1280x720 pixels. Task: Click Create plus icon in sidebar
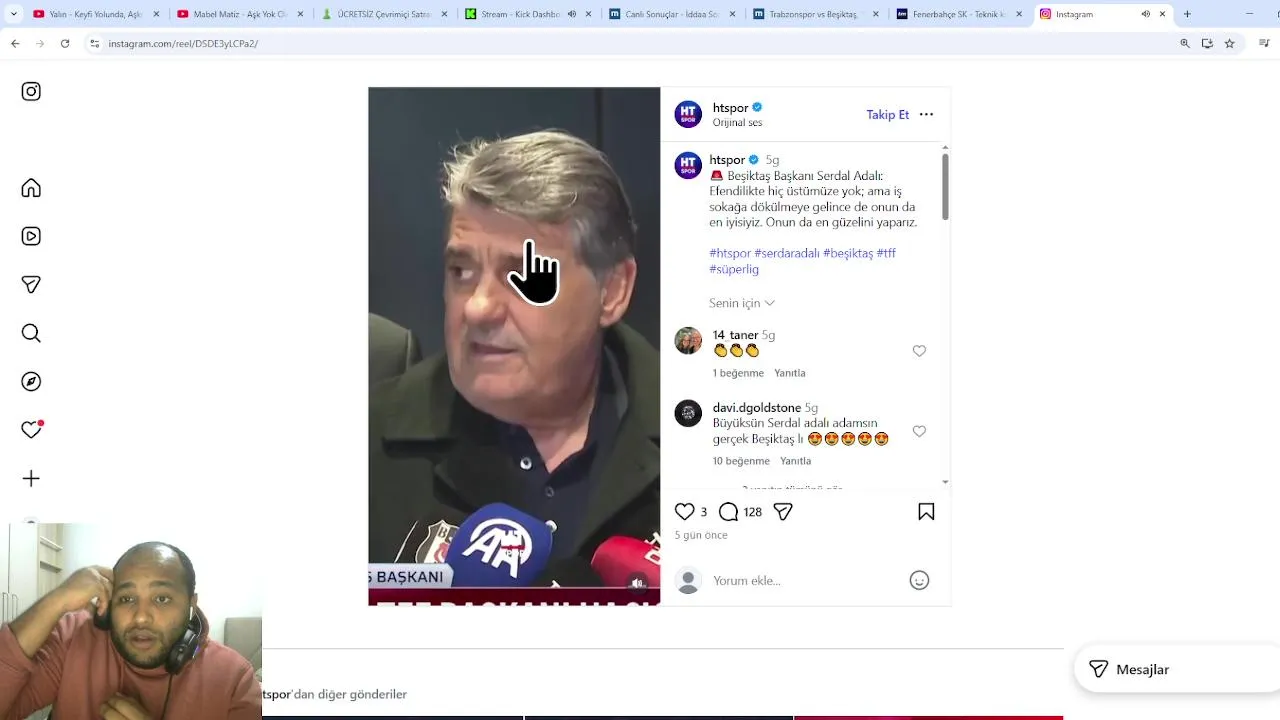[x=31, y=478]
